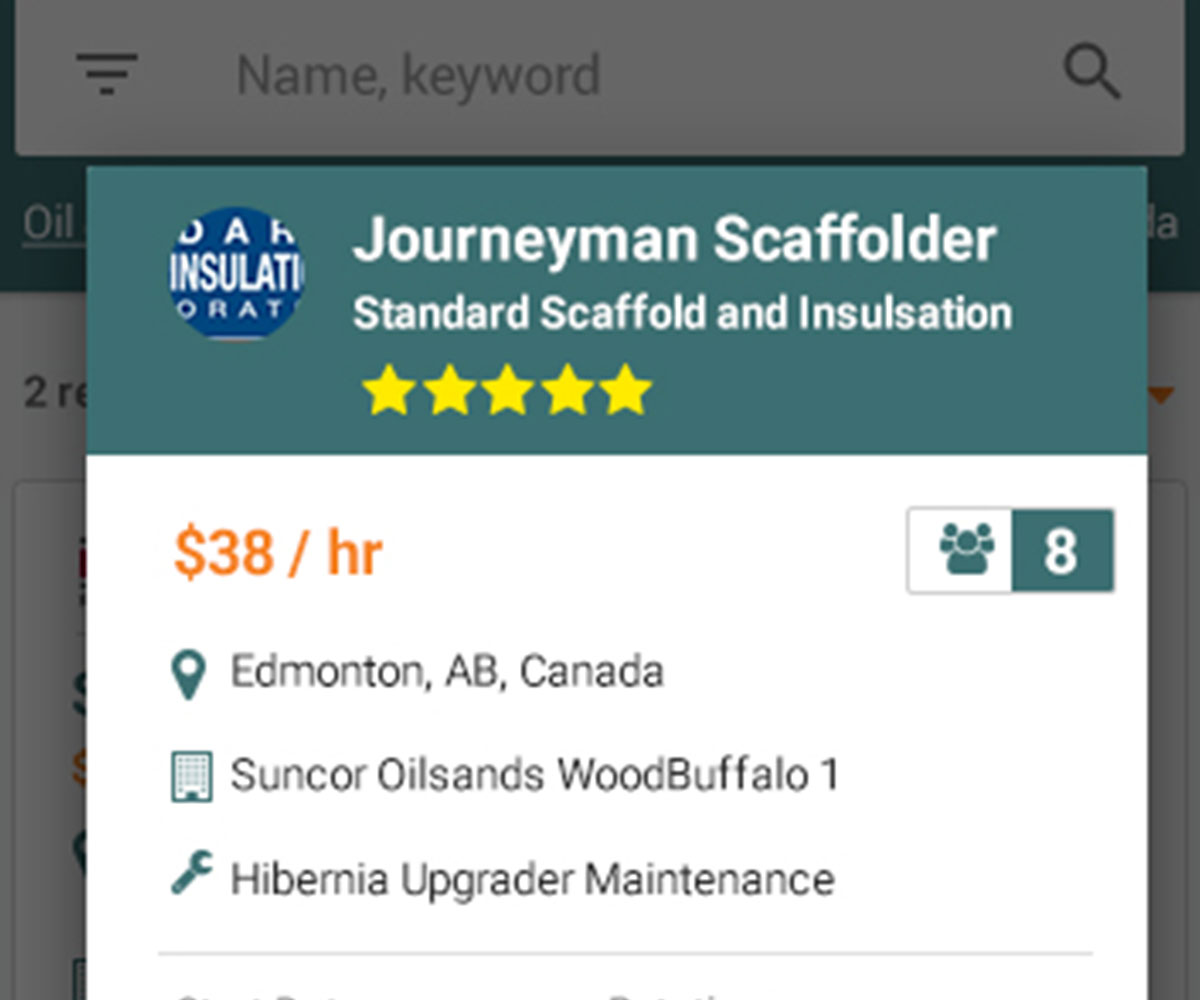Viewport: 1200px width, 1000px height.
Task: Click the underlined "Oil" category link
Action: click(48, 223)
